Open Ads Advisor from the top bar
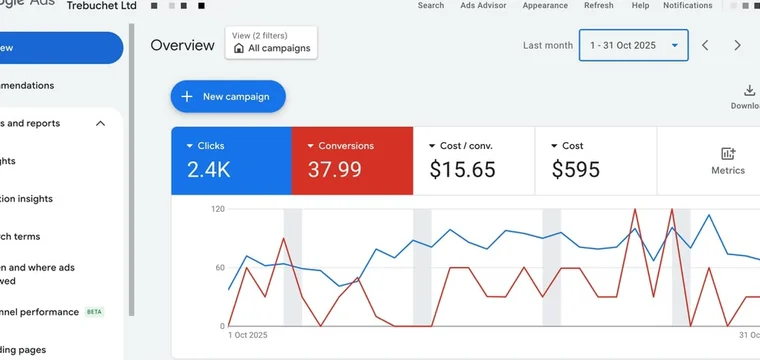This screenshot has width=760, height=360. pos(483,5)
